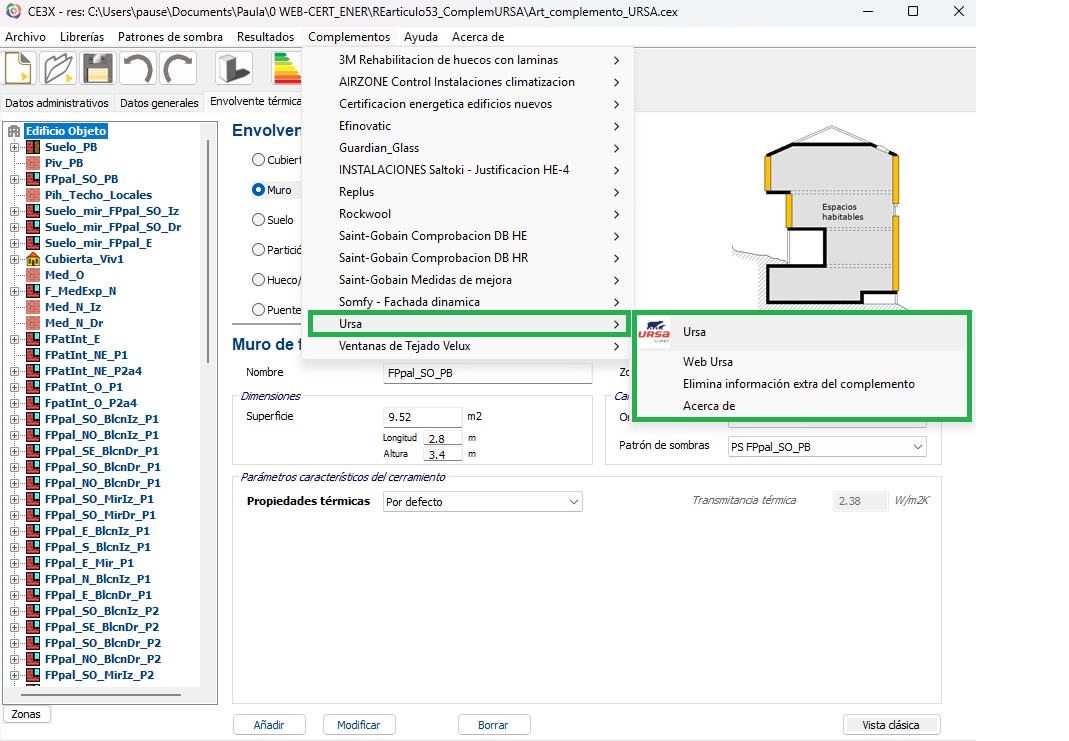Click the undo arrow icon
1069x741 pixels.
pos(137,68)
